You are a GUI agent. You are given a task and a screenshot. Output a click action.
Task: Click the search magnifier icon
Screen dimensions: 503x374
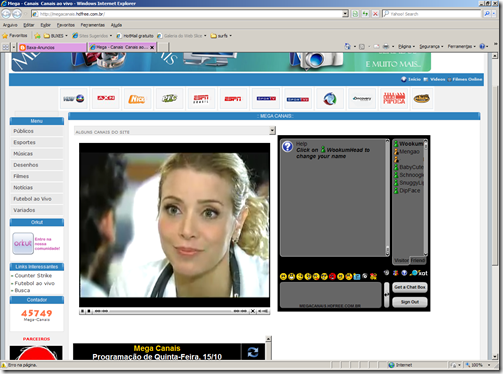pyautogui.click(x=487, y=14)
